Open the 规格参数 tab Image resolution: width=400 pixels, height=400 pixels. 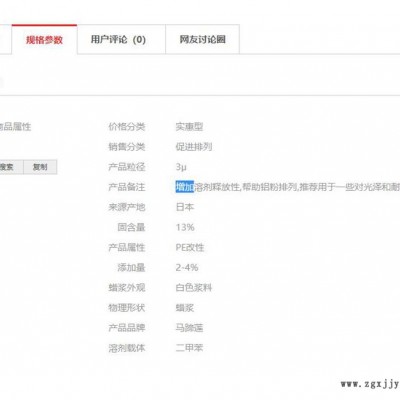44,39
